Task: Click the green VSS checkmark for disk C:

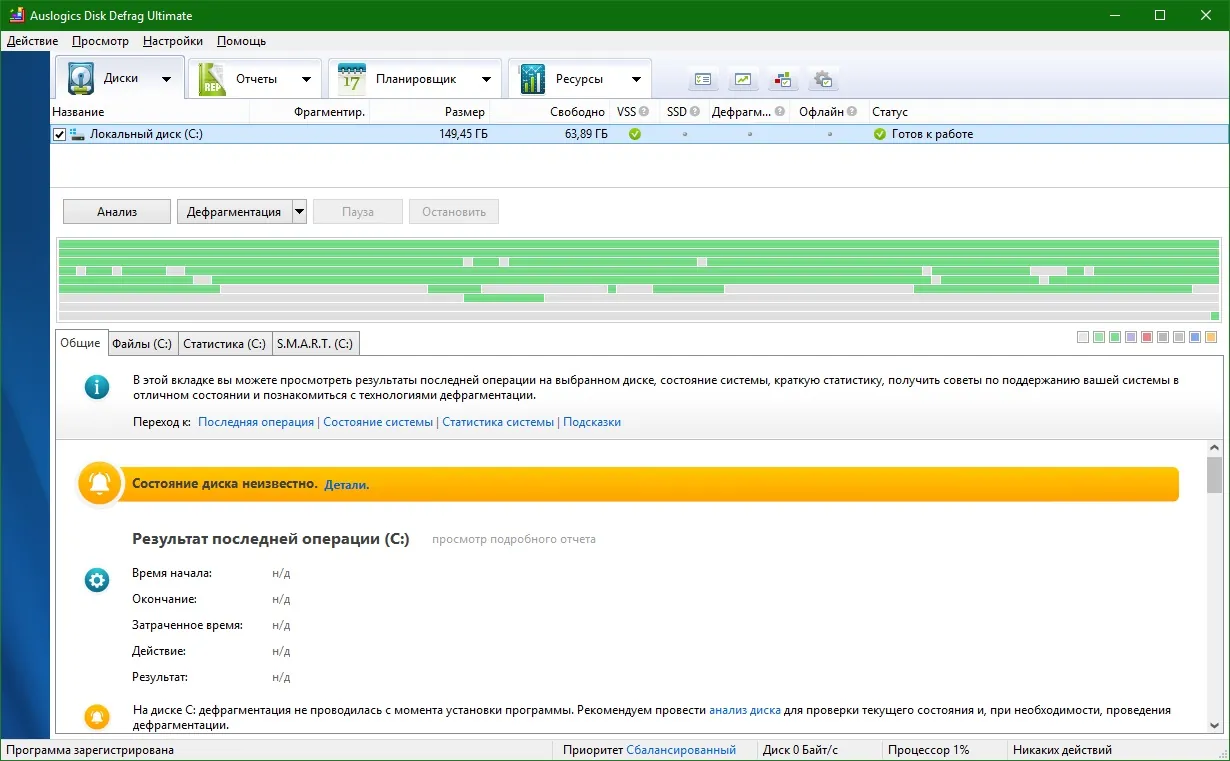Action: [x=634, y=134]
